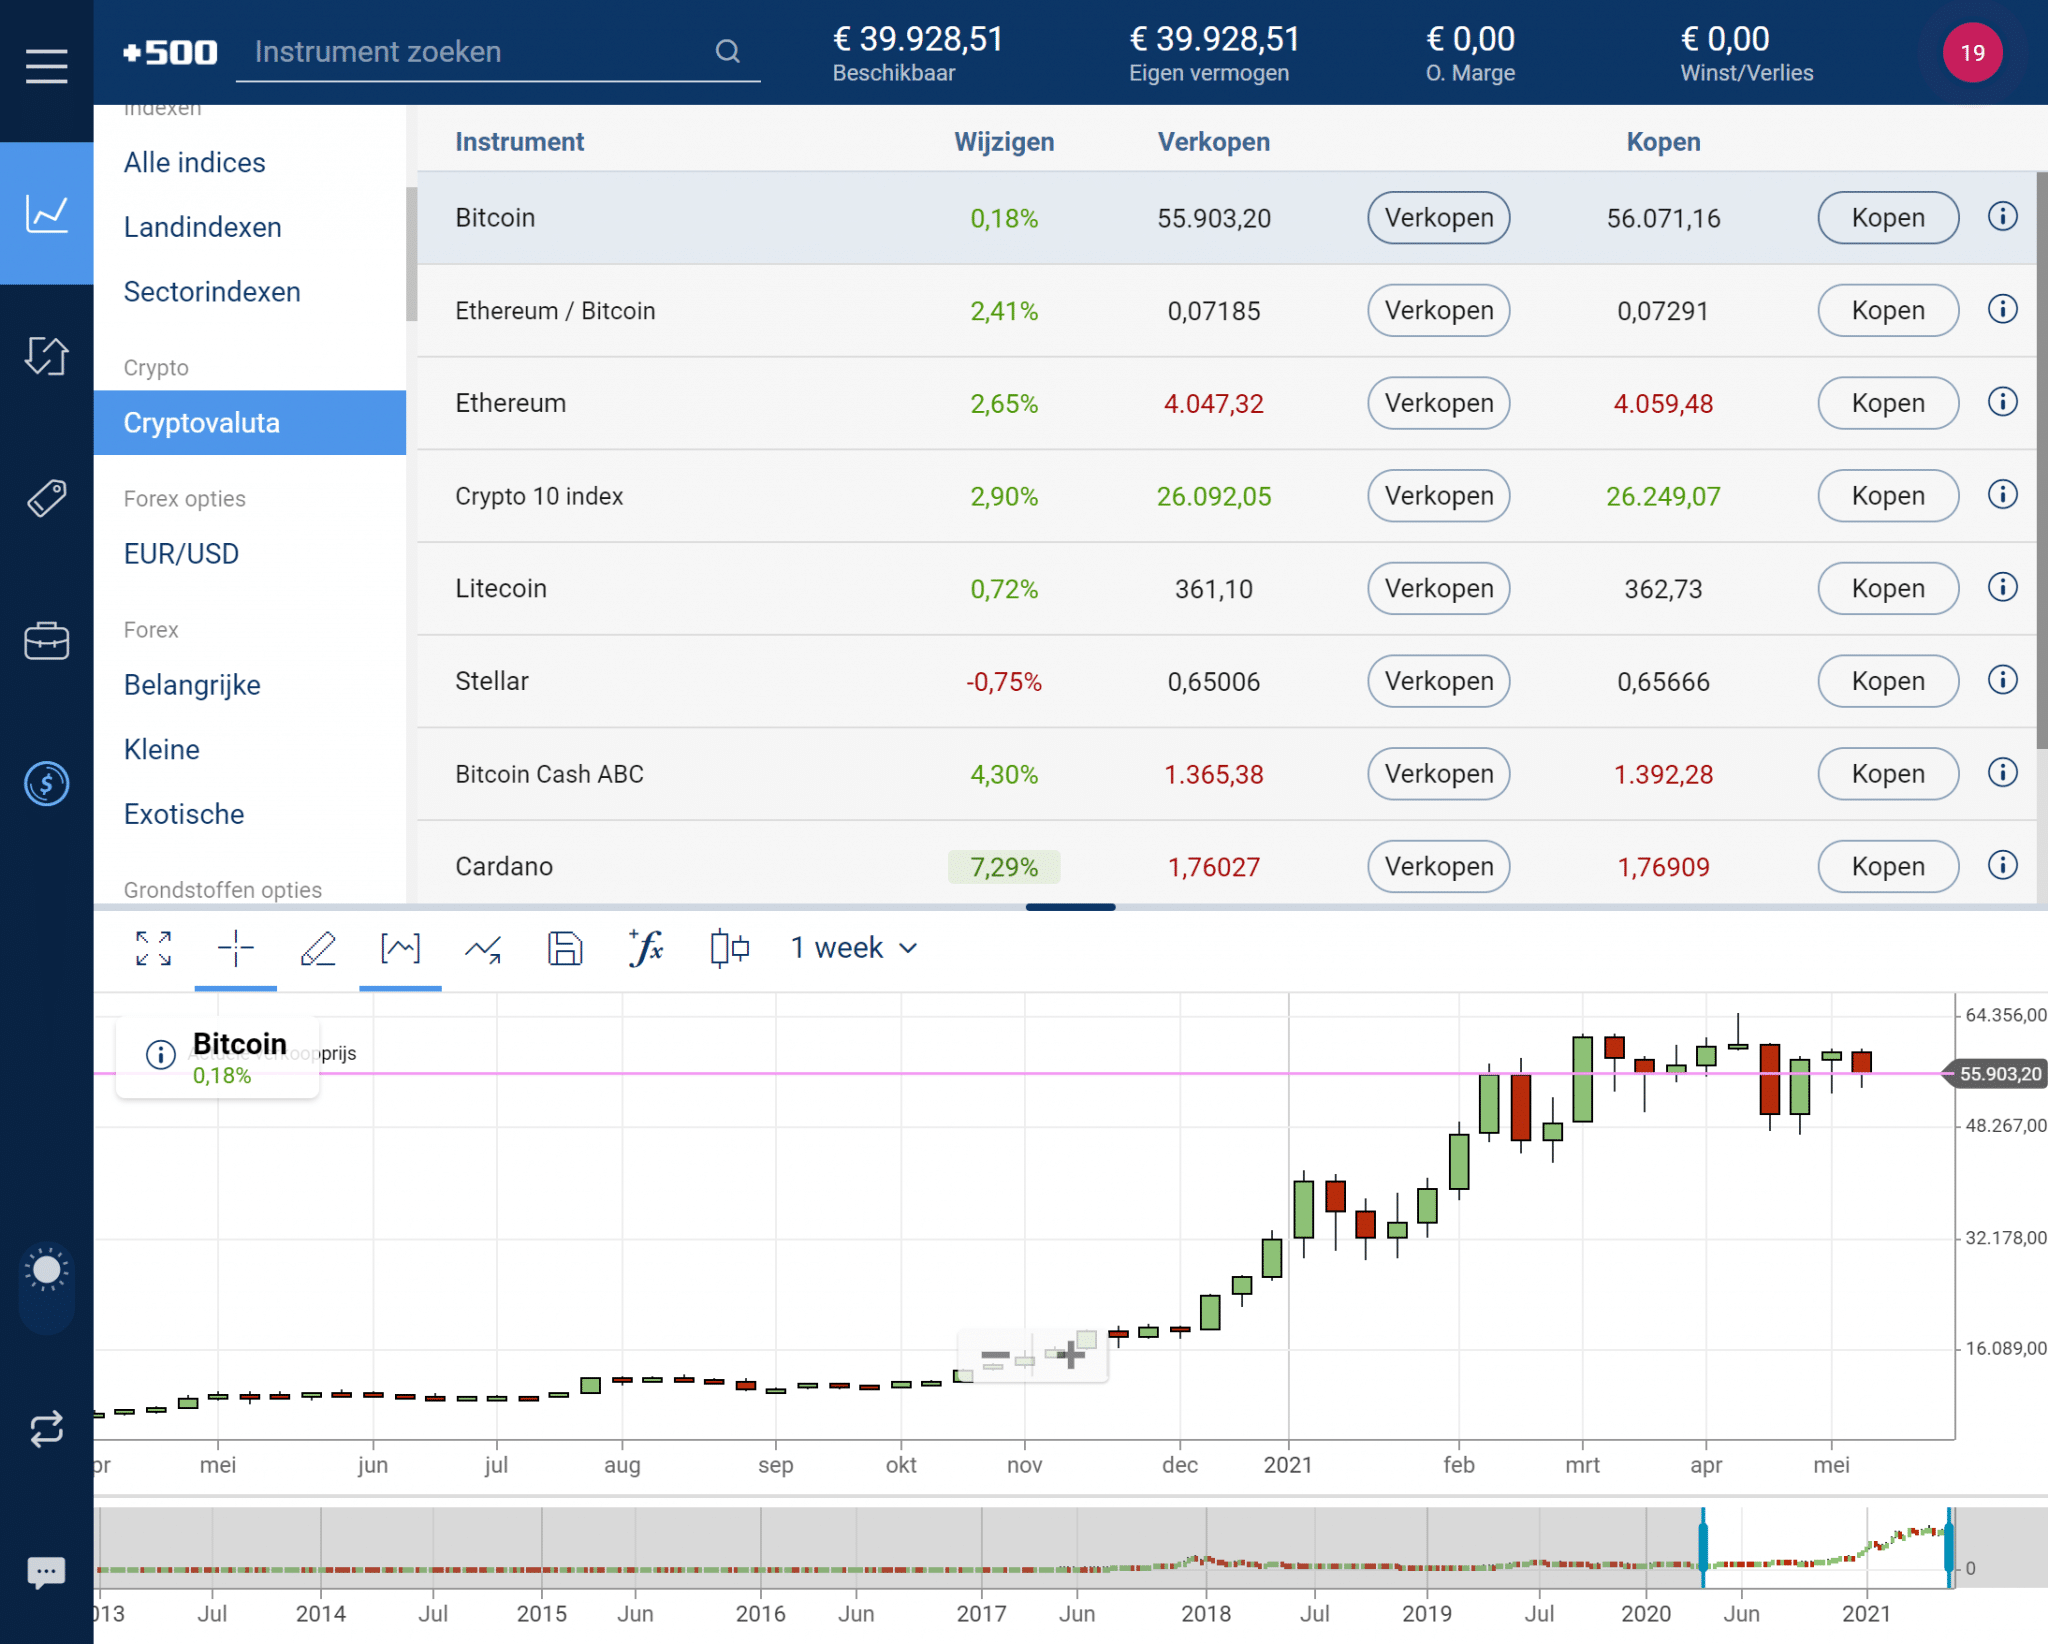Expand chart to fullscreen
Image resolution: width=2048 pixels, height=1644 pixels.
pos(153,948)
